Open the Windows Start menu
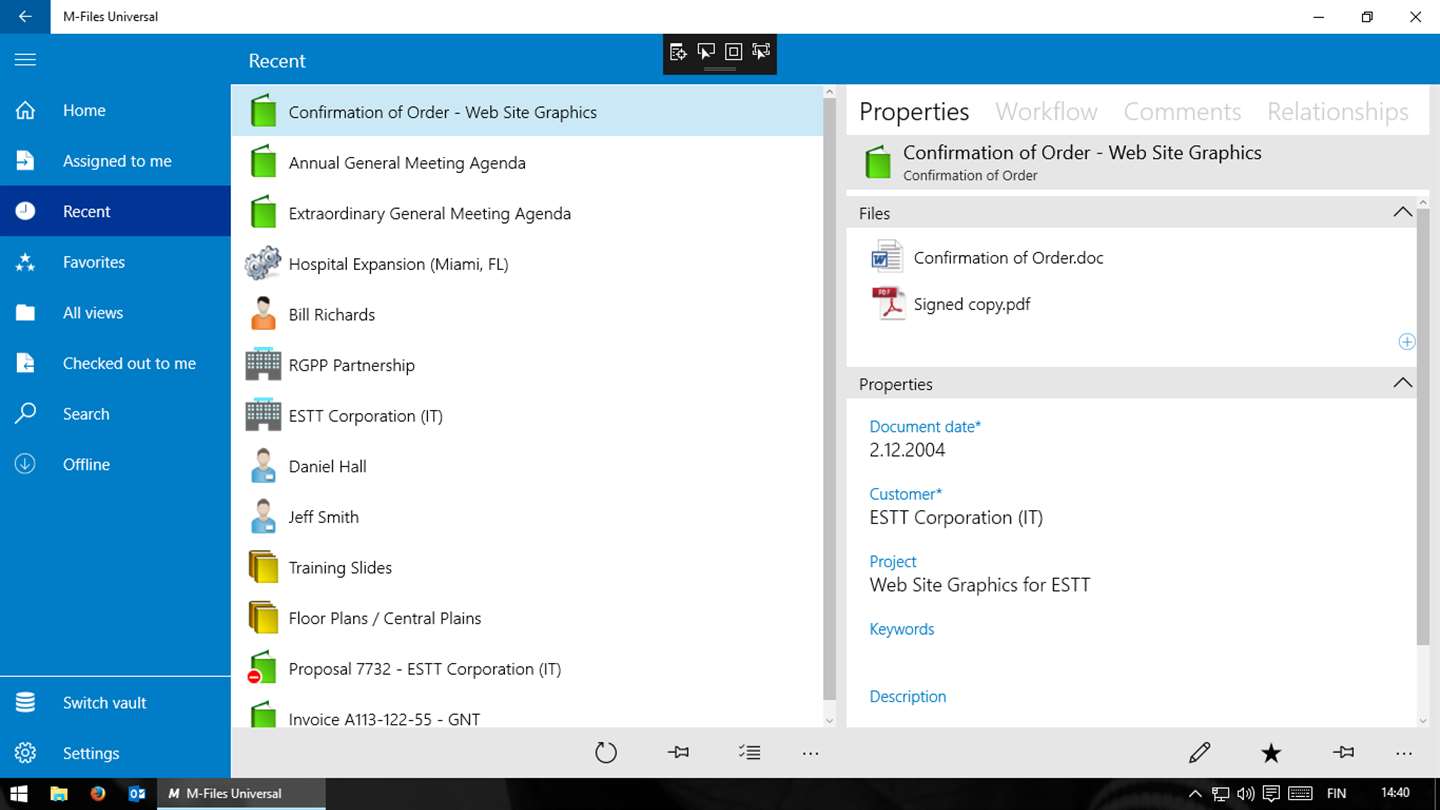Screen dimensions: 1440x810 click(x=19, y=794)
